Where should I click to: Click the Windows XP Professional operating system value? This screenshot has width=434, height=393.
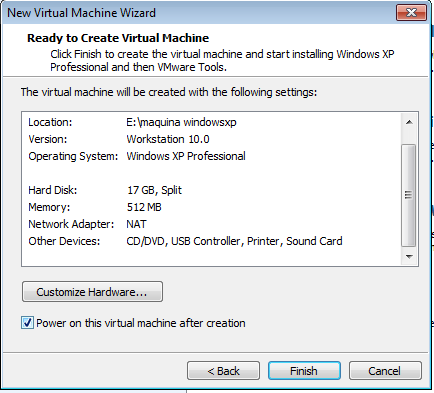click(186, 156)
